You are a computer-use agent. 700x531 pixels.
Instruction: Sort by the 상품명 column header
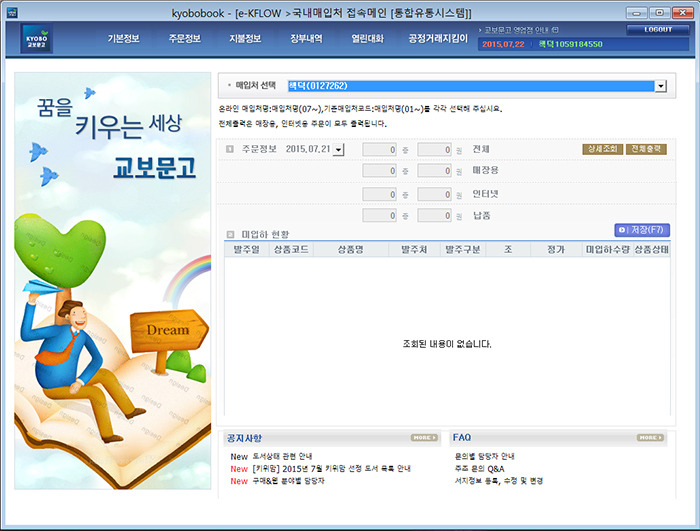pyautogui.click(x=351, y=250)
